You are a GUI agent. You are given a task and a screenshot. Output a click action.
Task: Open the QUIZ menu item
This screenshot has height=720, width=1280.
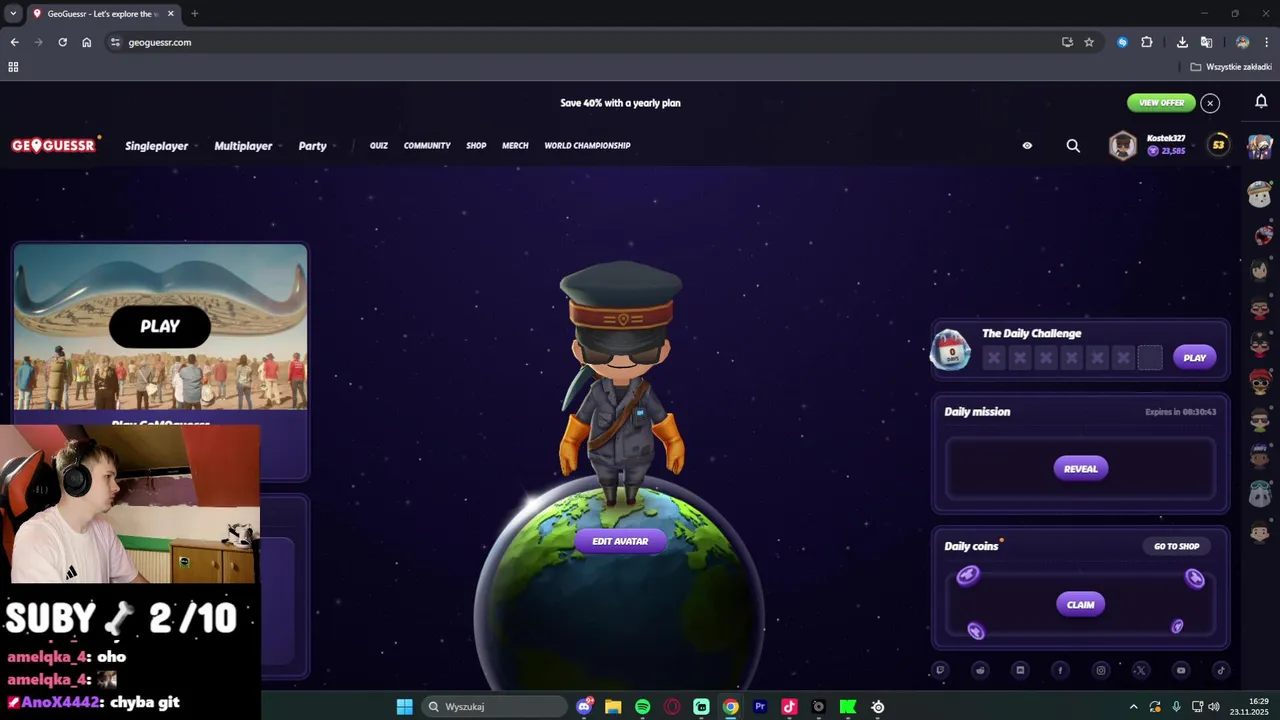tap(379, 146)
